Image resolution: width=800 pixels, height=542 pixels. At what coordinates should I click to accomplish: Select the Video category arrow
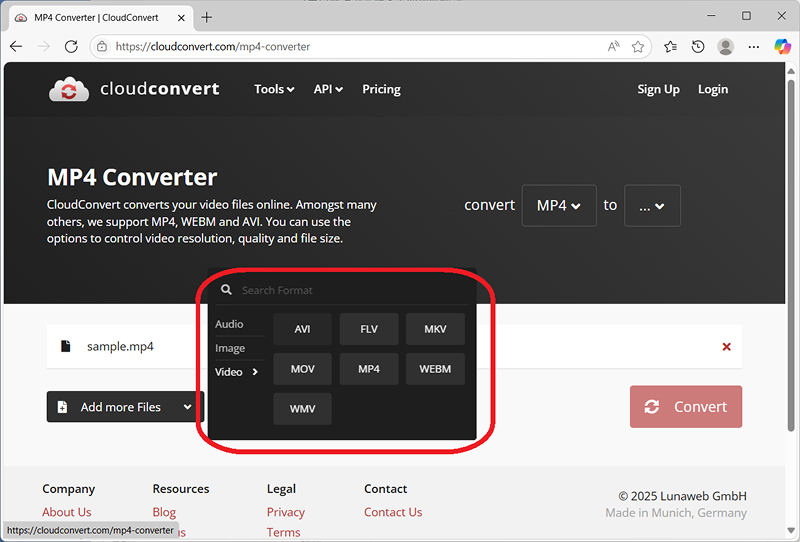click(255, 372)
